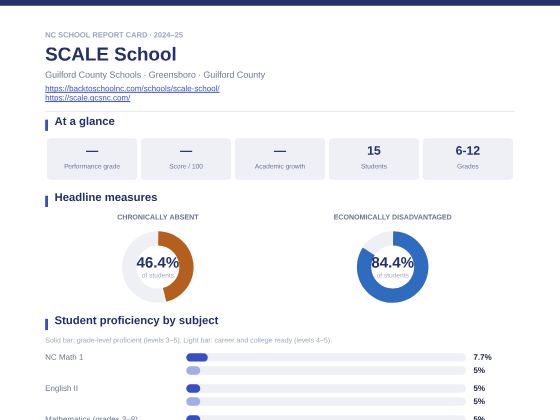Screen dimensions: 560x420
Task: Click the Headline measures heading
Action: 106,197
